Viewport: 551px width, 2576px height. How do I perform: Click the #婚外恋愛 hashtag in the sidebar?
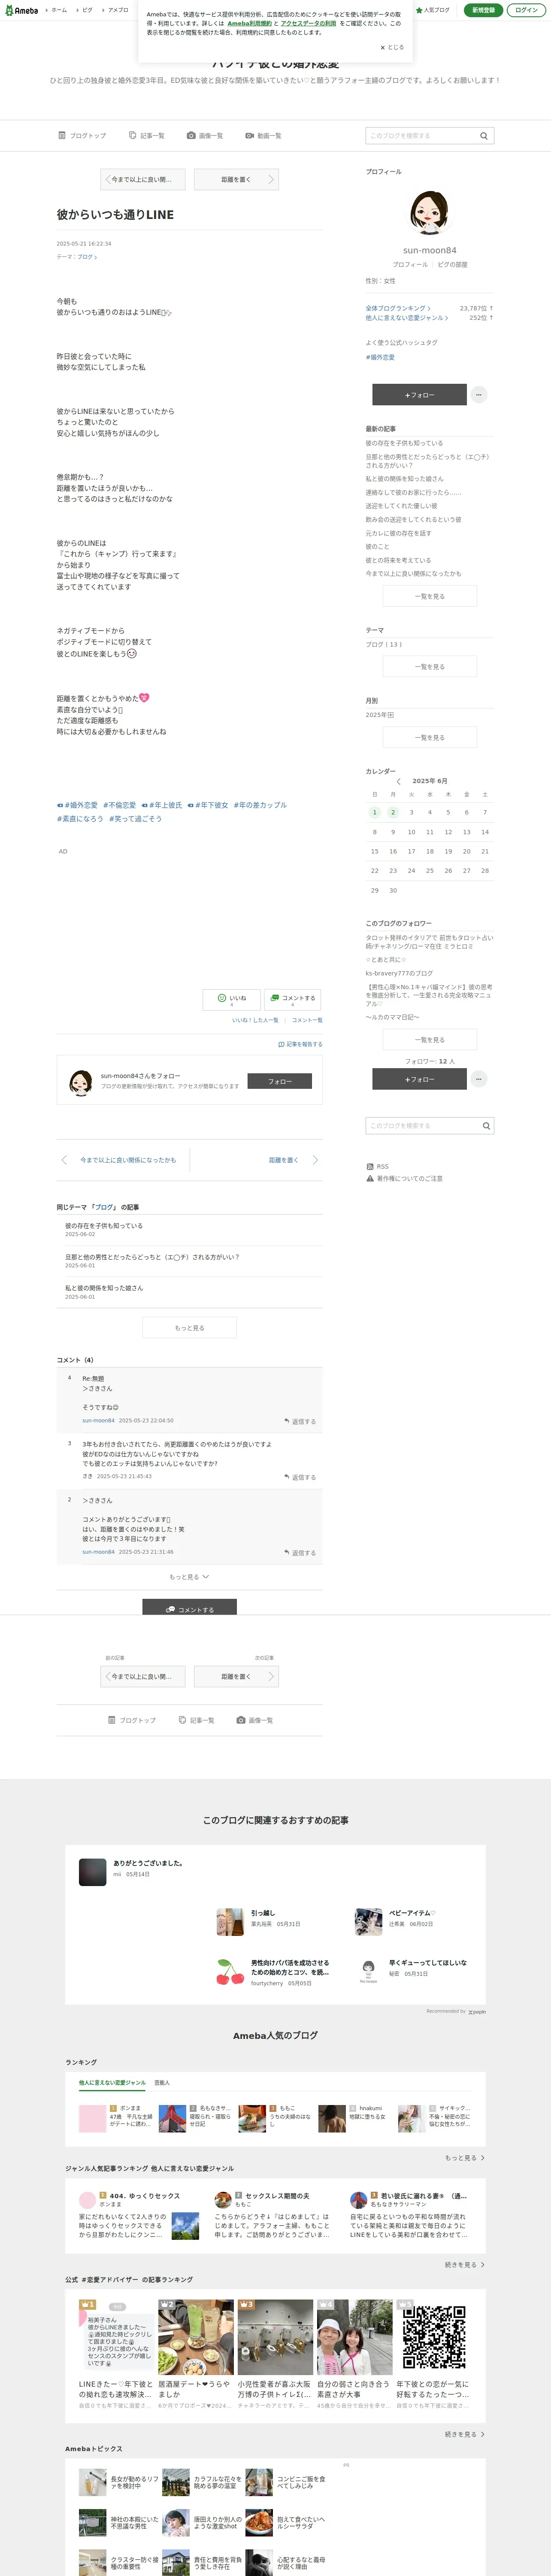tap(380, 357)
